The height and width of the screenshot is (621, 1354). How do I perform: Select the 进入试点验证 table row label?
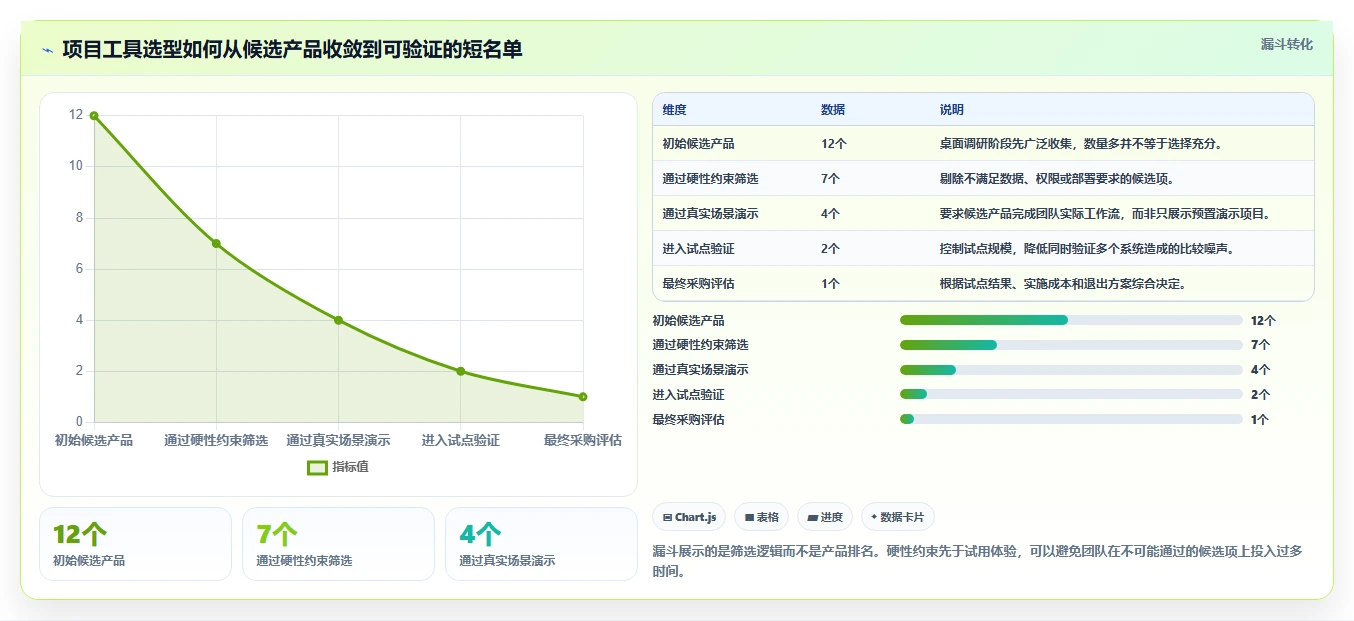click(698, 249)
